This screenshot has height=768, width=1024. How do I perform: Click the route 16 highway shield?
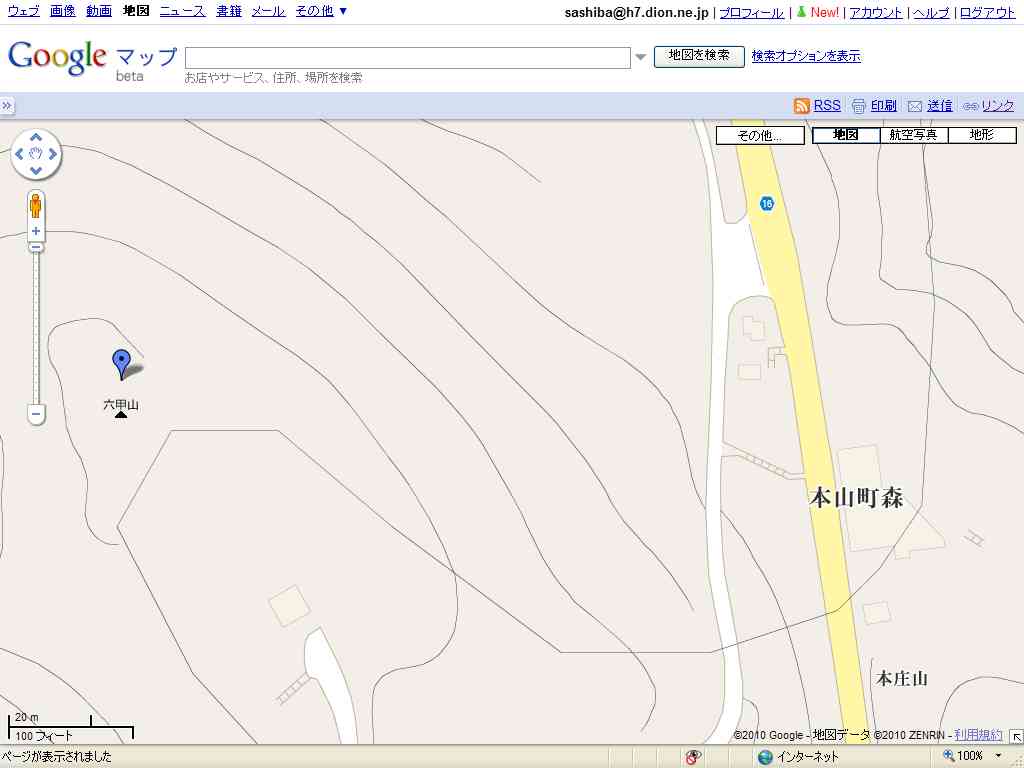766,203
